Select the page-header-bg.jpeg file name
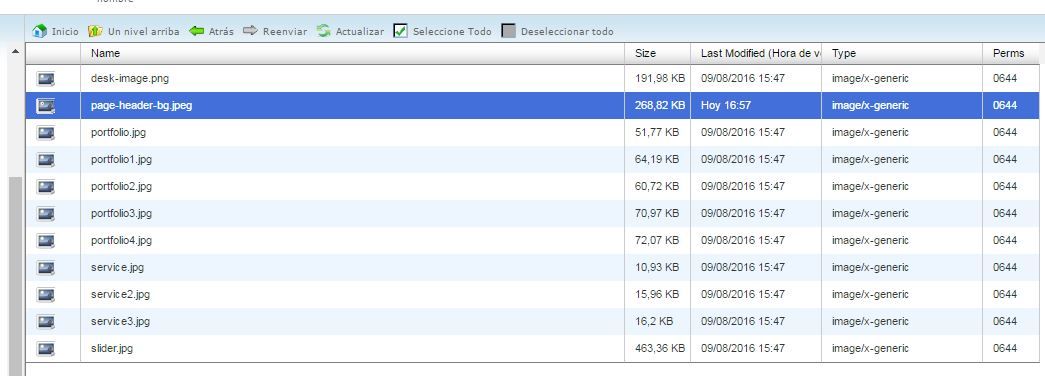The image size is (1045, 376). click(x=142, y=105)
